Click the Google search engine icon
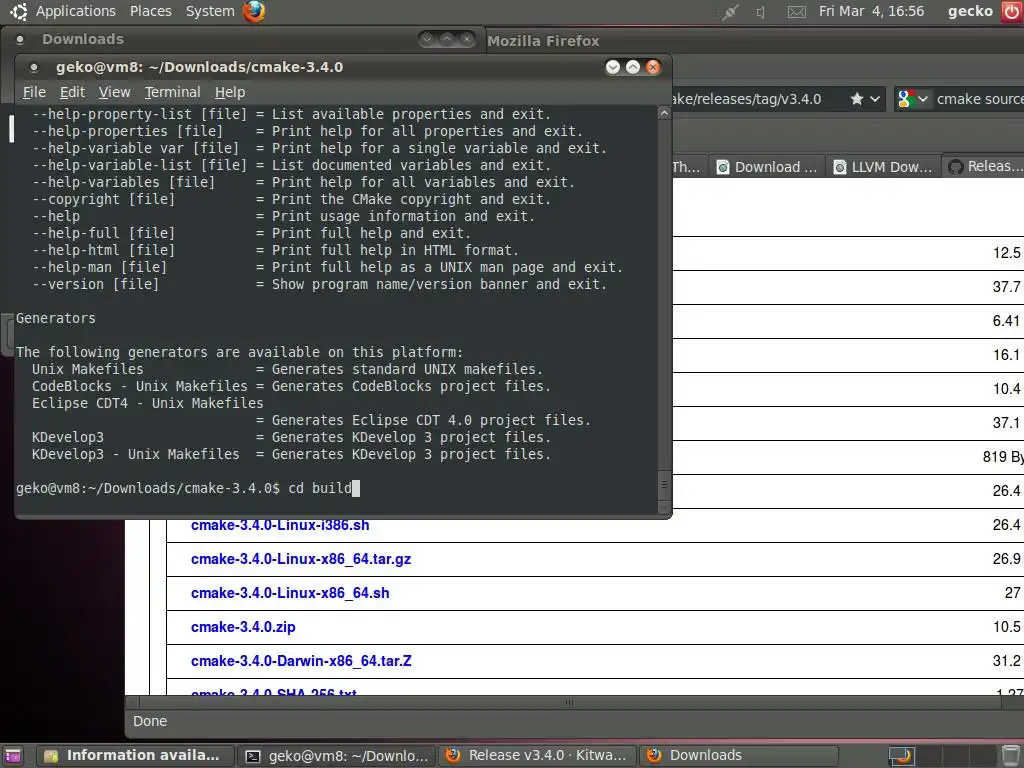 click(x=906, y=99)
